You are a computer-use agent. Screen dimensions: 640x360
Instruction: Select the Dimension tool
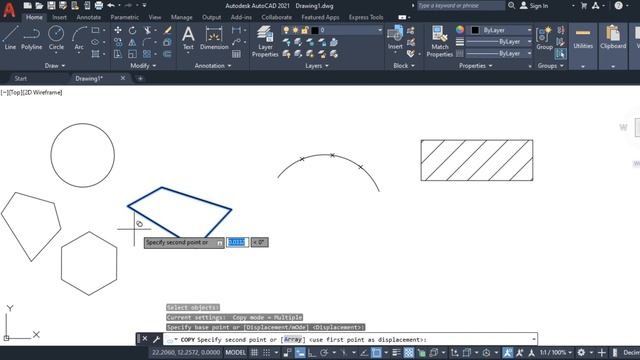214,38
